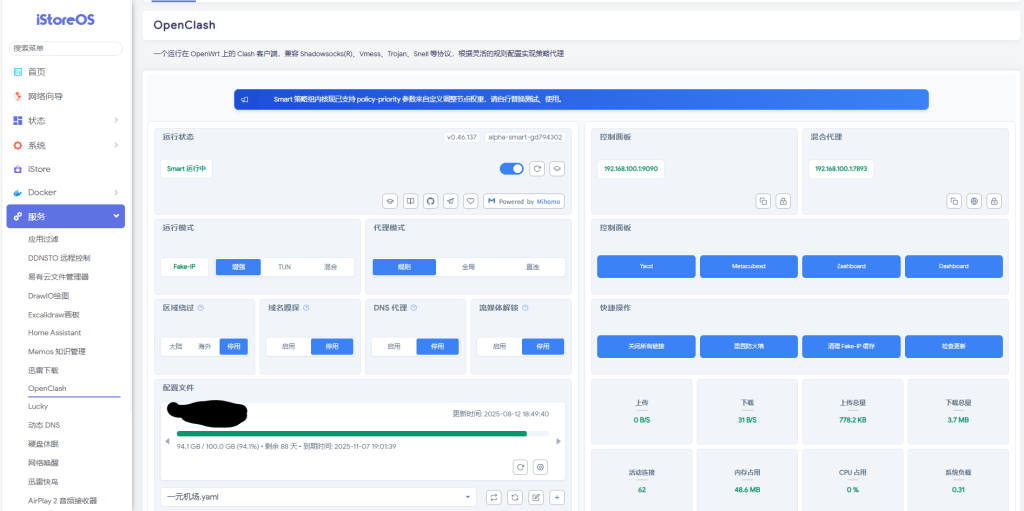Select 混合 run mode

[x=330, y=267]
